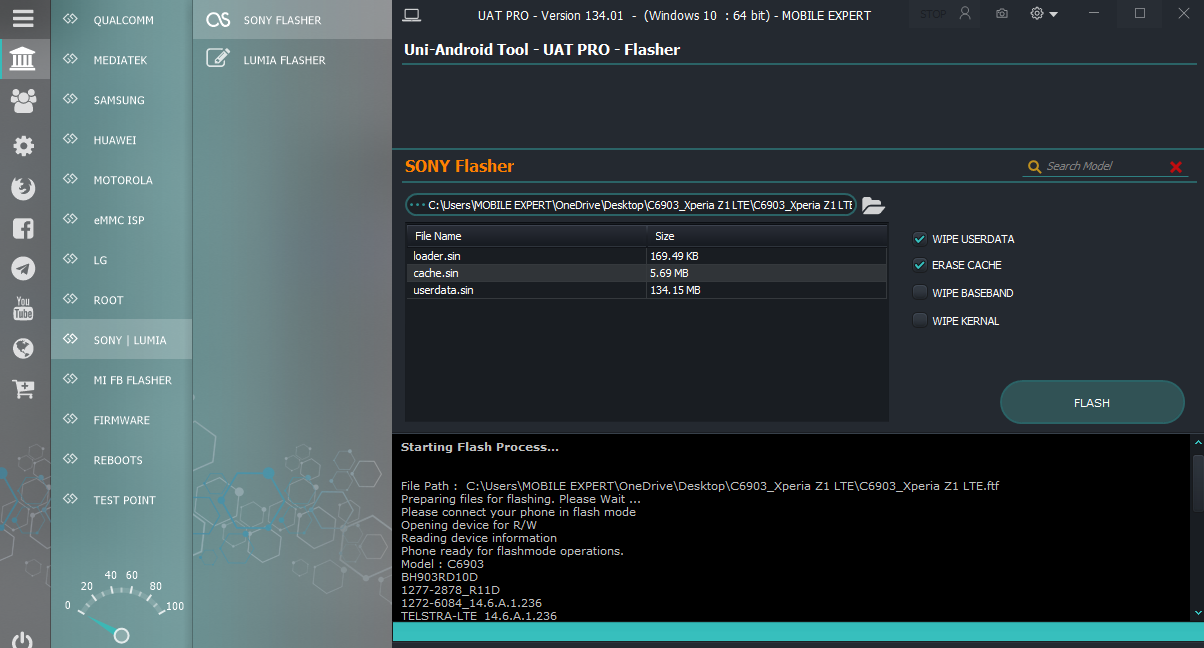Click the speed gauge dial
1204x648 pixels.
coord(121,608)
